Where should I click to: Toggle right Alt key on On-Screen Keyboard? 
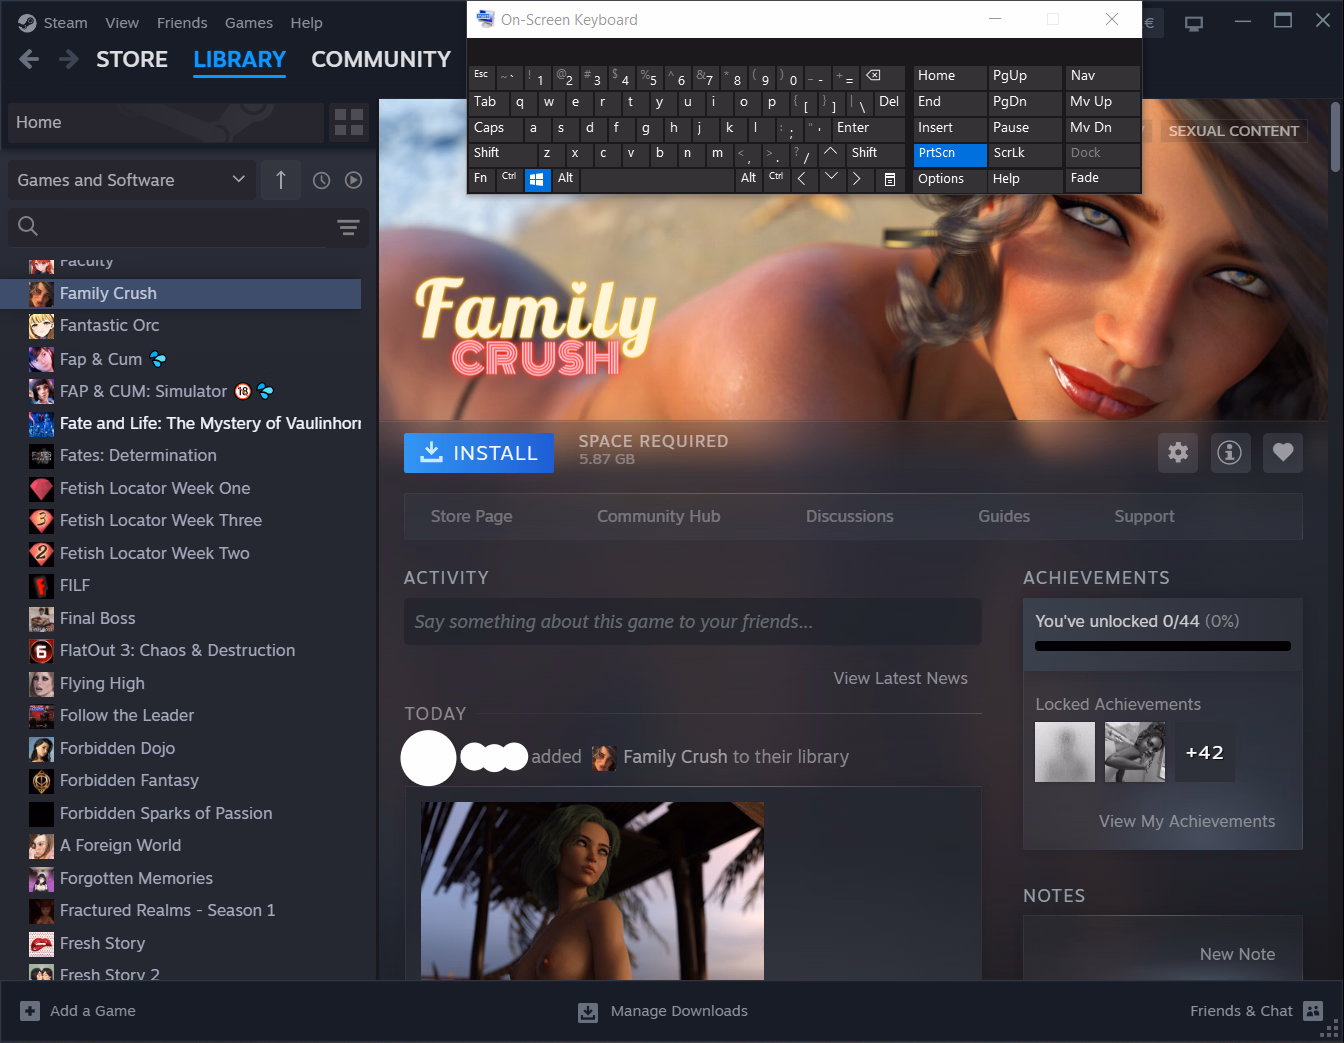(x=748, y=179)
